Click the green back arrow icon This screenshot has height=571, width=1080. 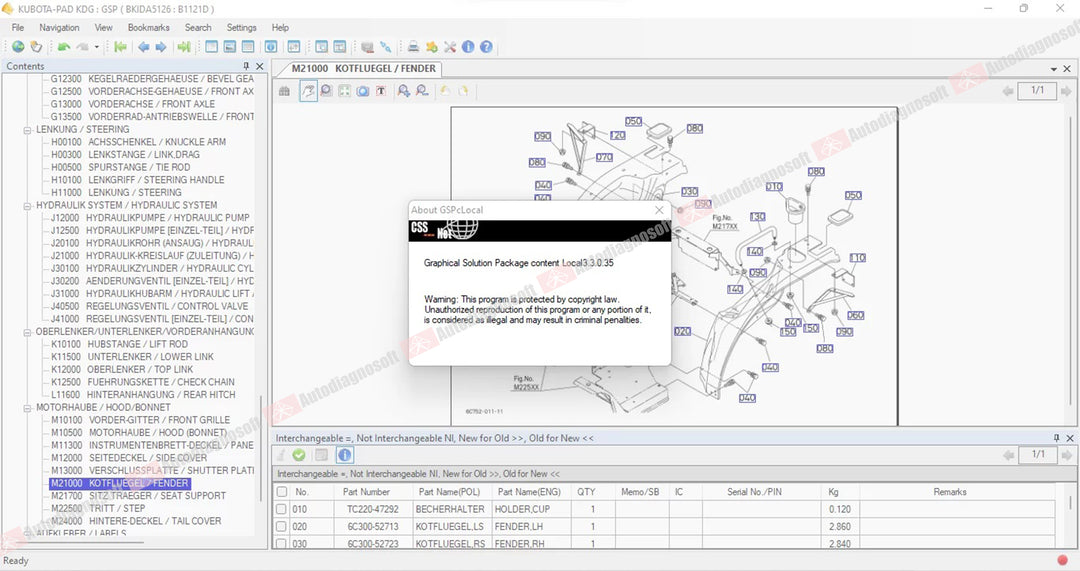coord(64,47)
